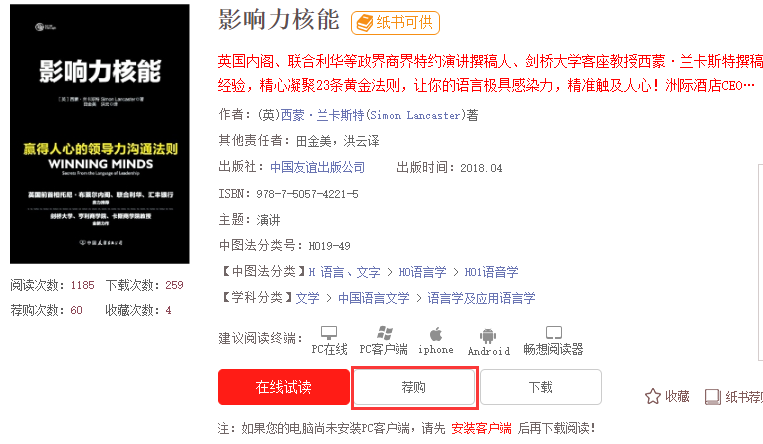The width and height of the screenshot is (763, 444).
Task: Click the 纸书荐购 book icon
Action: tap(713, 397)
